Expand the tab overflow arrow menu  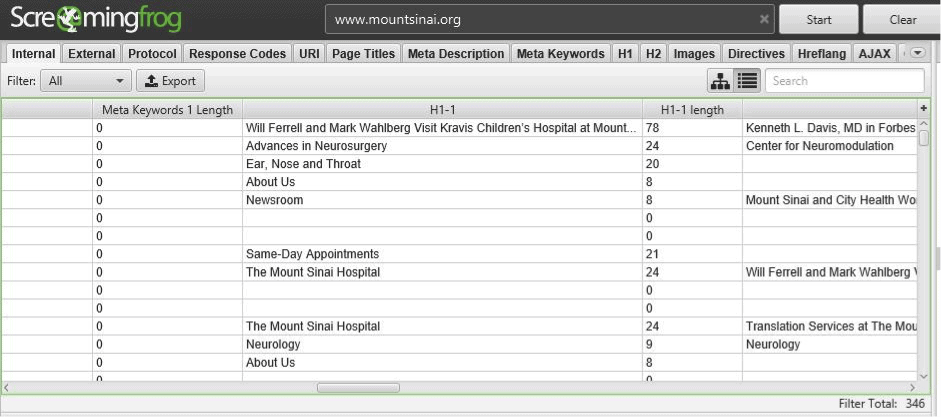pos(917,53)
